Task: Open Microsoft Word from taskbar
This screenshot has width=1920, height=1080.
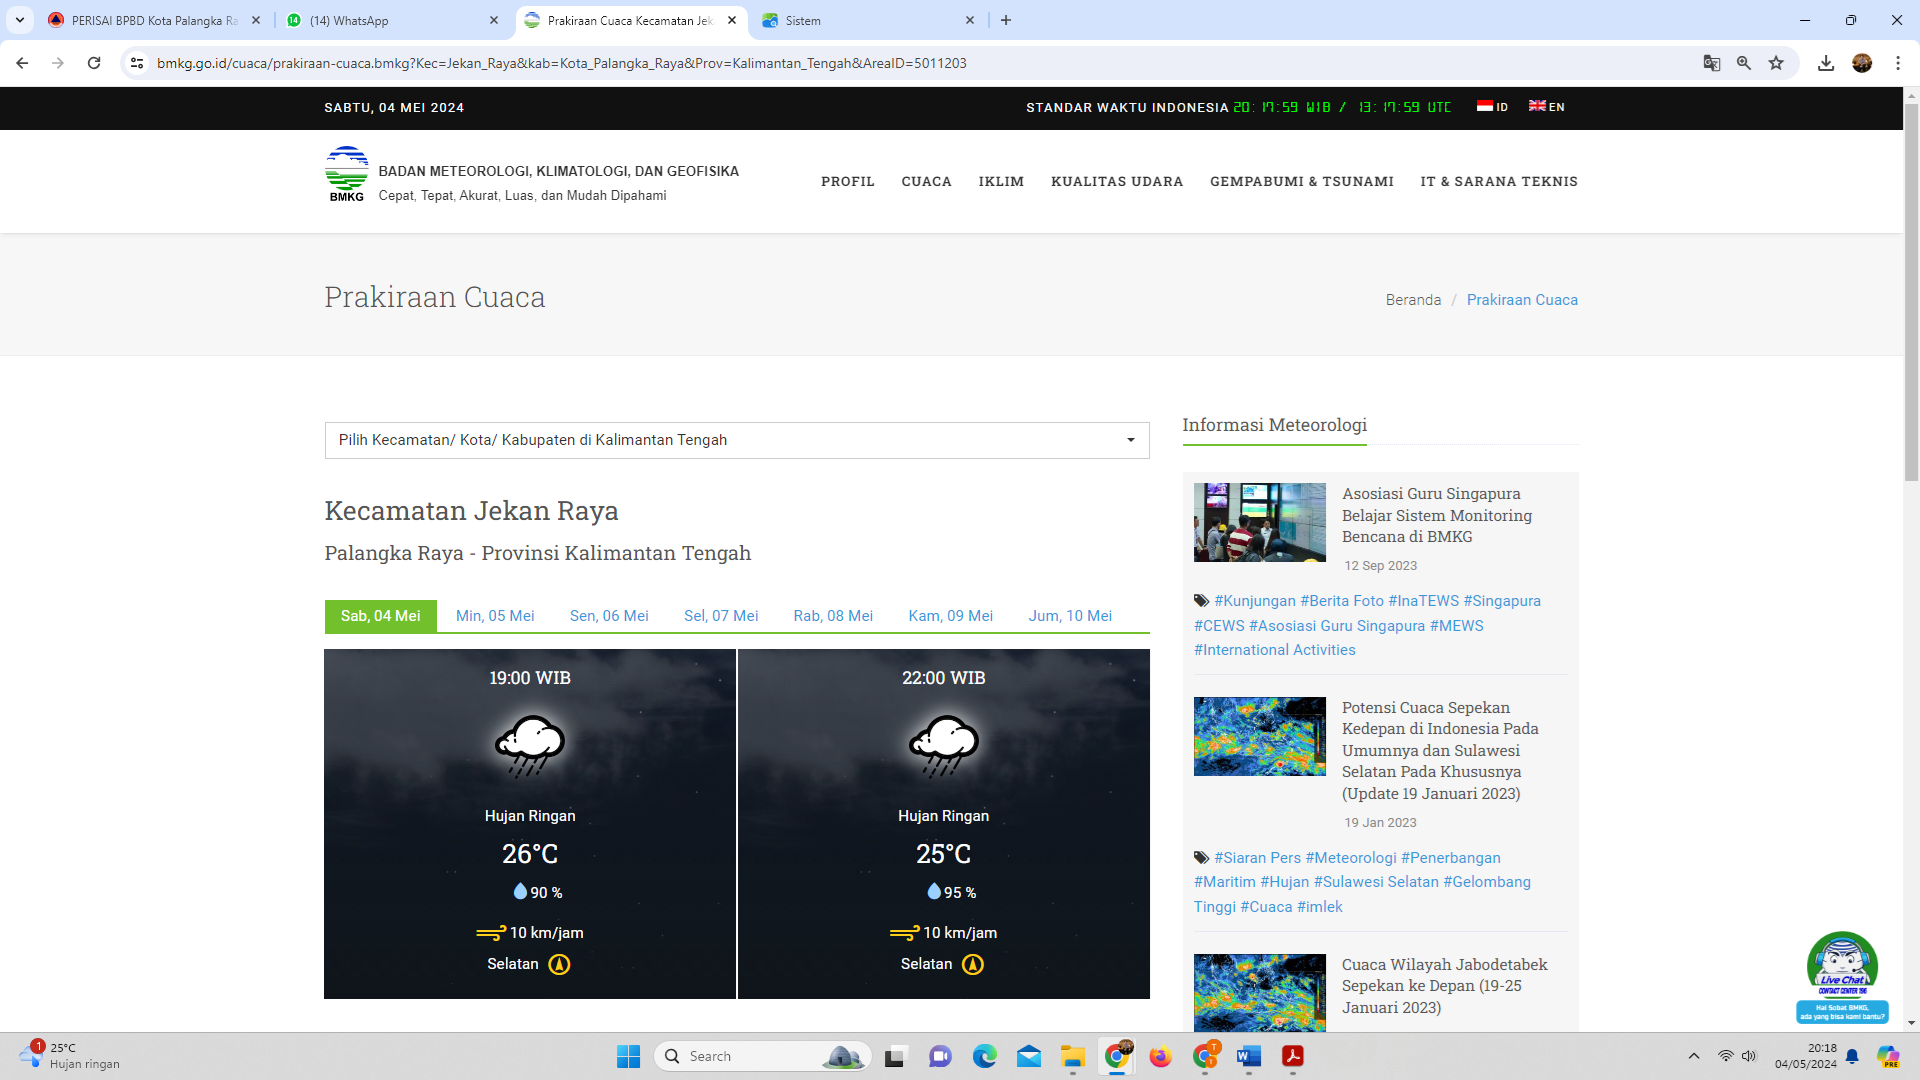Action: 1248,1056
